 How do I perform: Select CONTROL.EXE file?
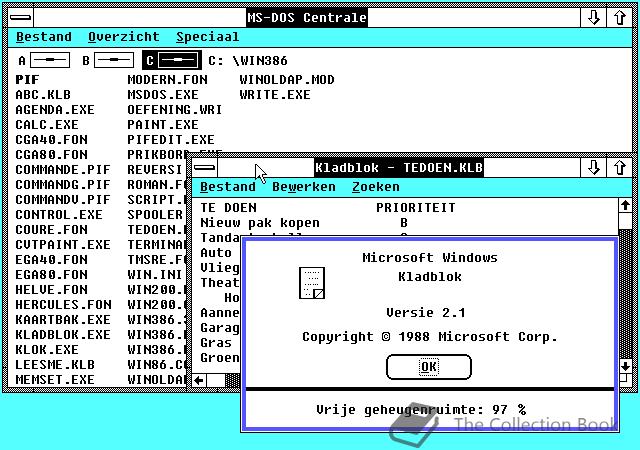coord(59,215)
